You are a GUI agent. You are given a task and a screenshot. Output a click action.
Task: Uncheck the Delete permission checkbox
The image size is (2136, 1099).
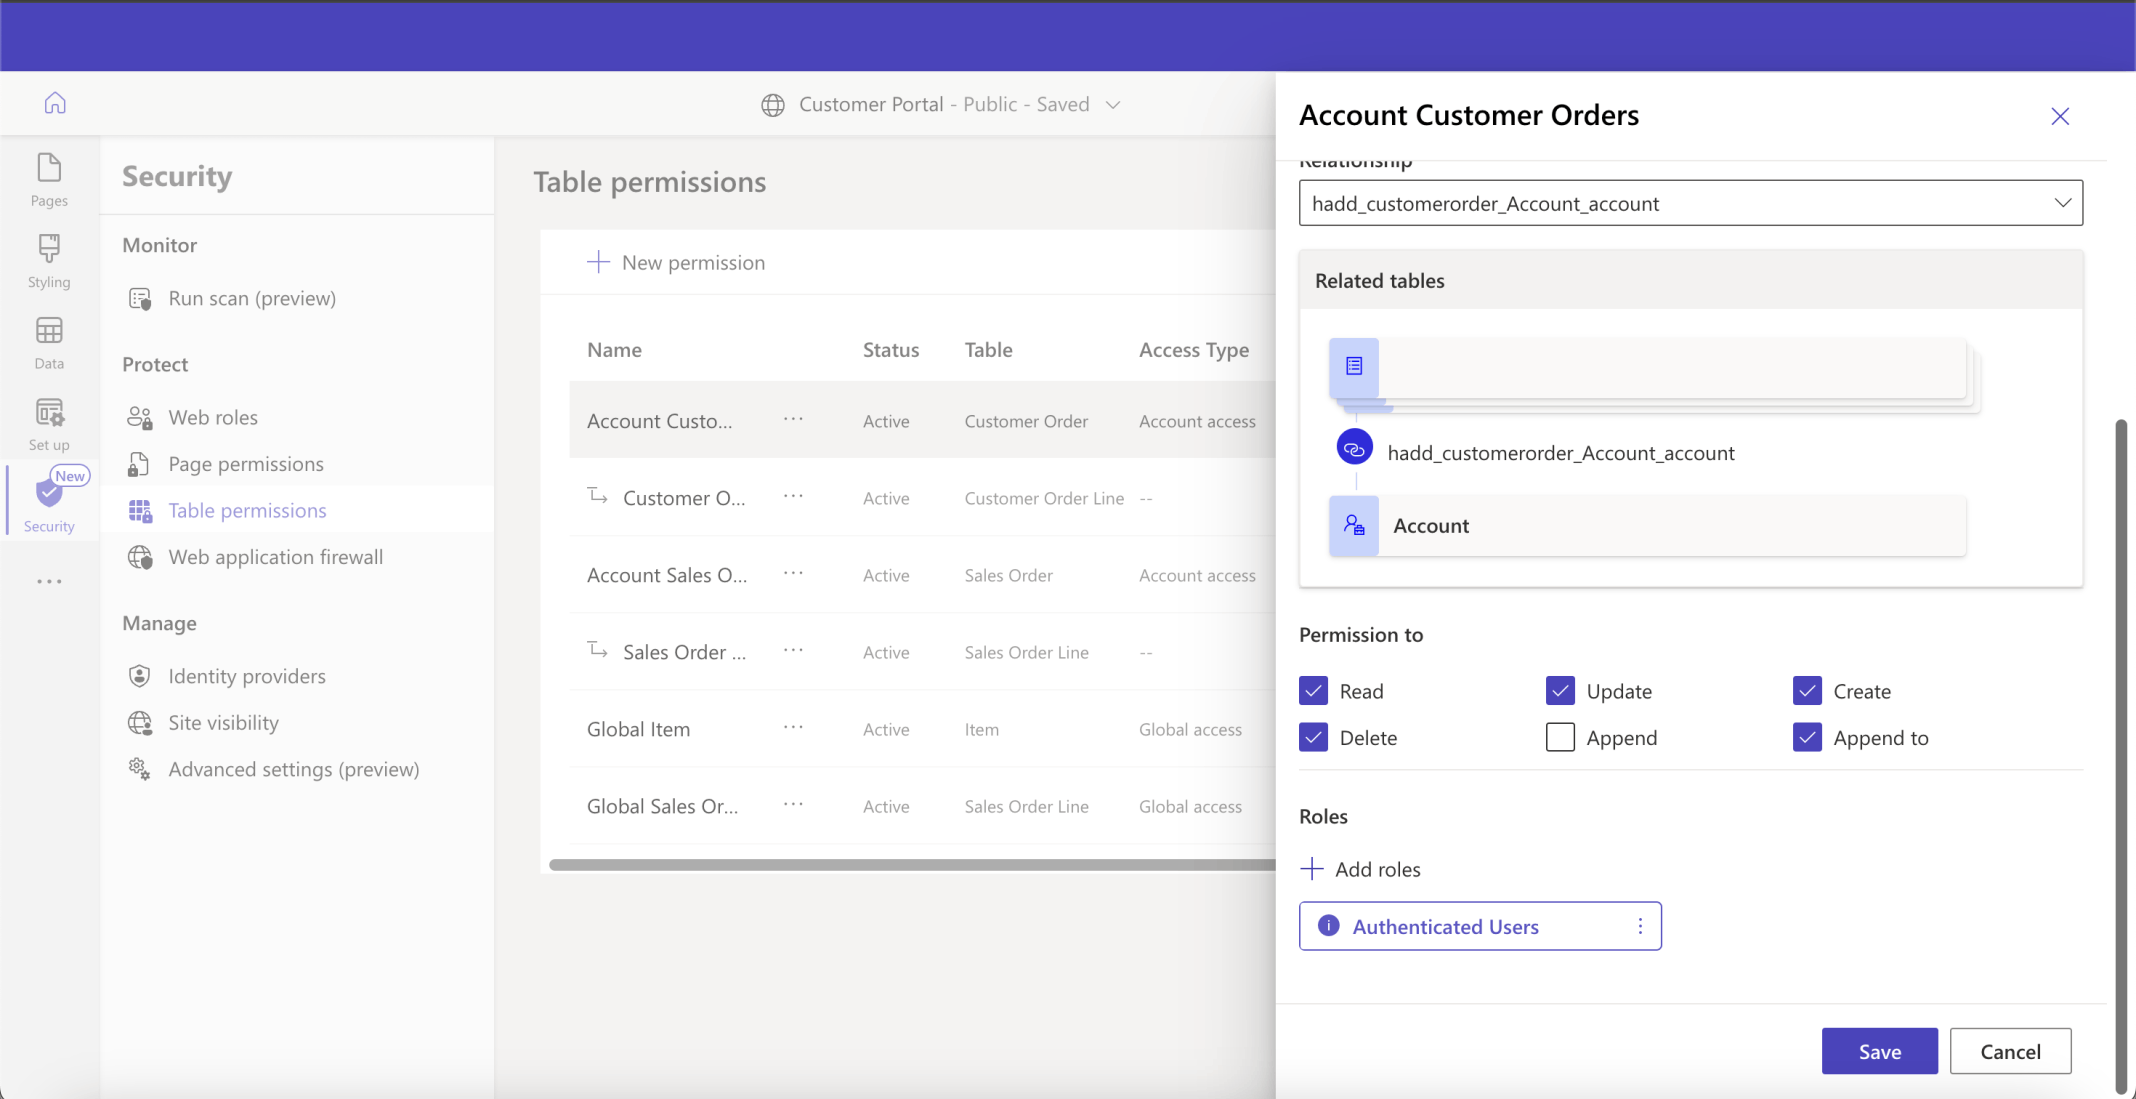[1313, 738]
